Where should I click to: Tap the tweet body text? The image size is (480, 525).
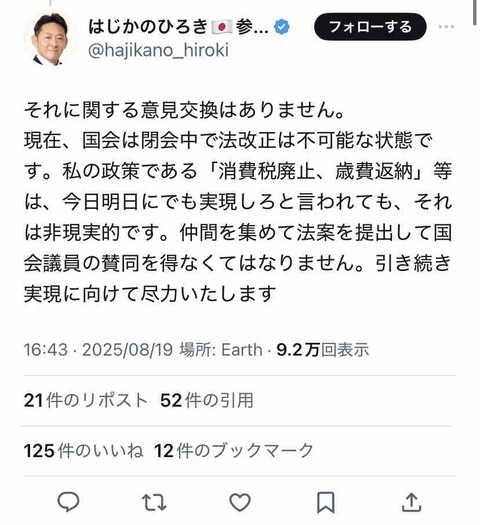[x=238, y=202]
